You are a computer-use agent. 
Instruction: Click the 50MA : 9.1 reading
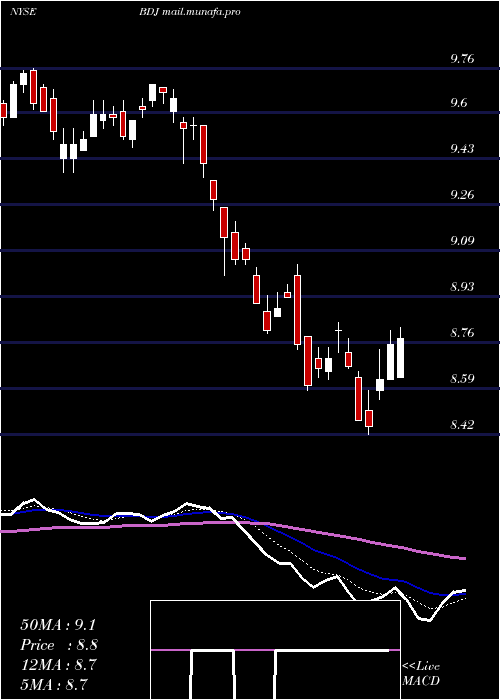click(58, 625)
